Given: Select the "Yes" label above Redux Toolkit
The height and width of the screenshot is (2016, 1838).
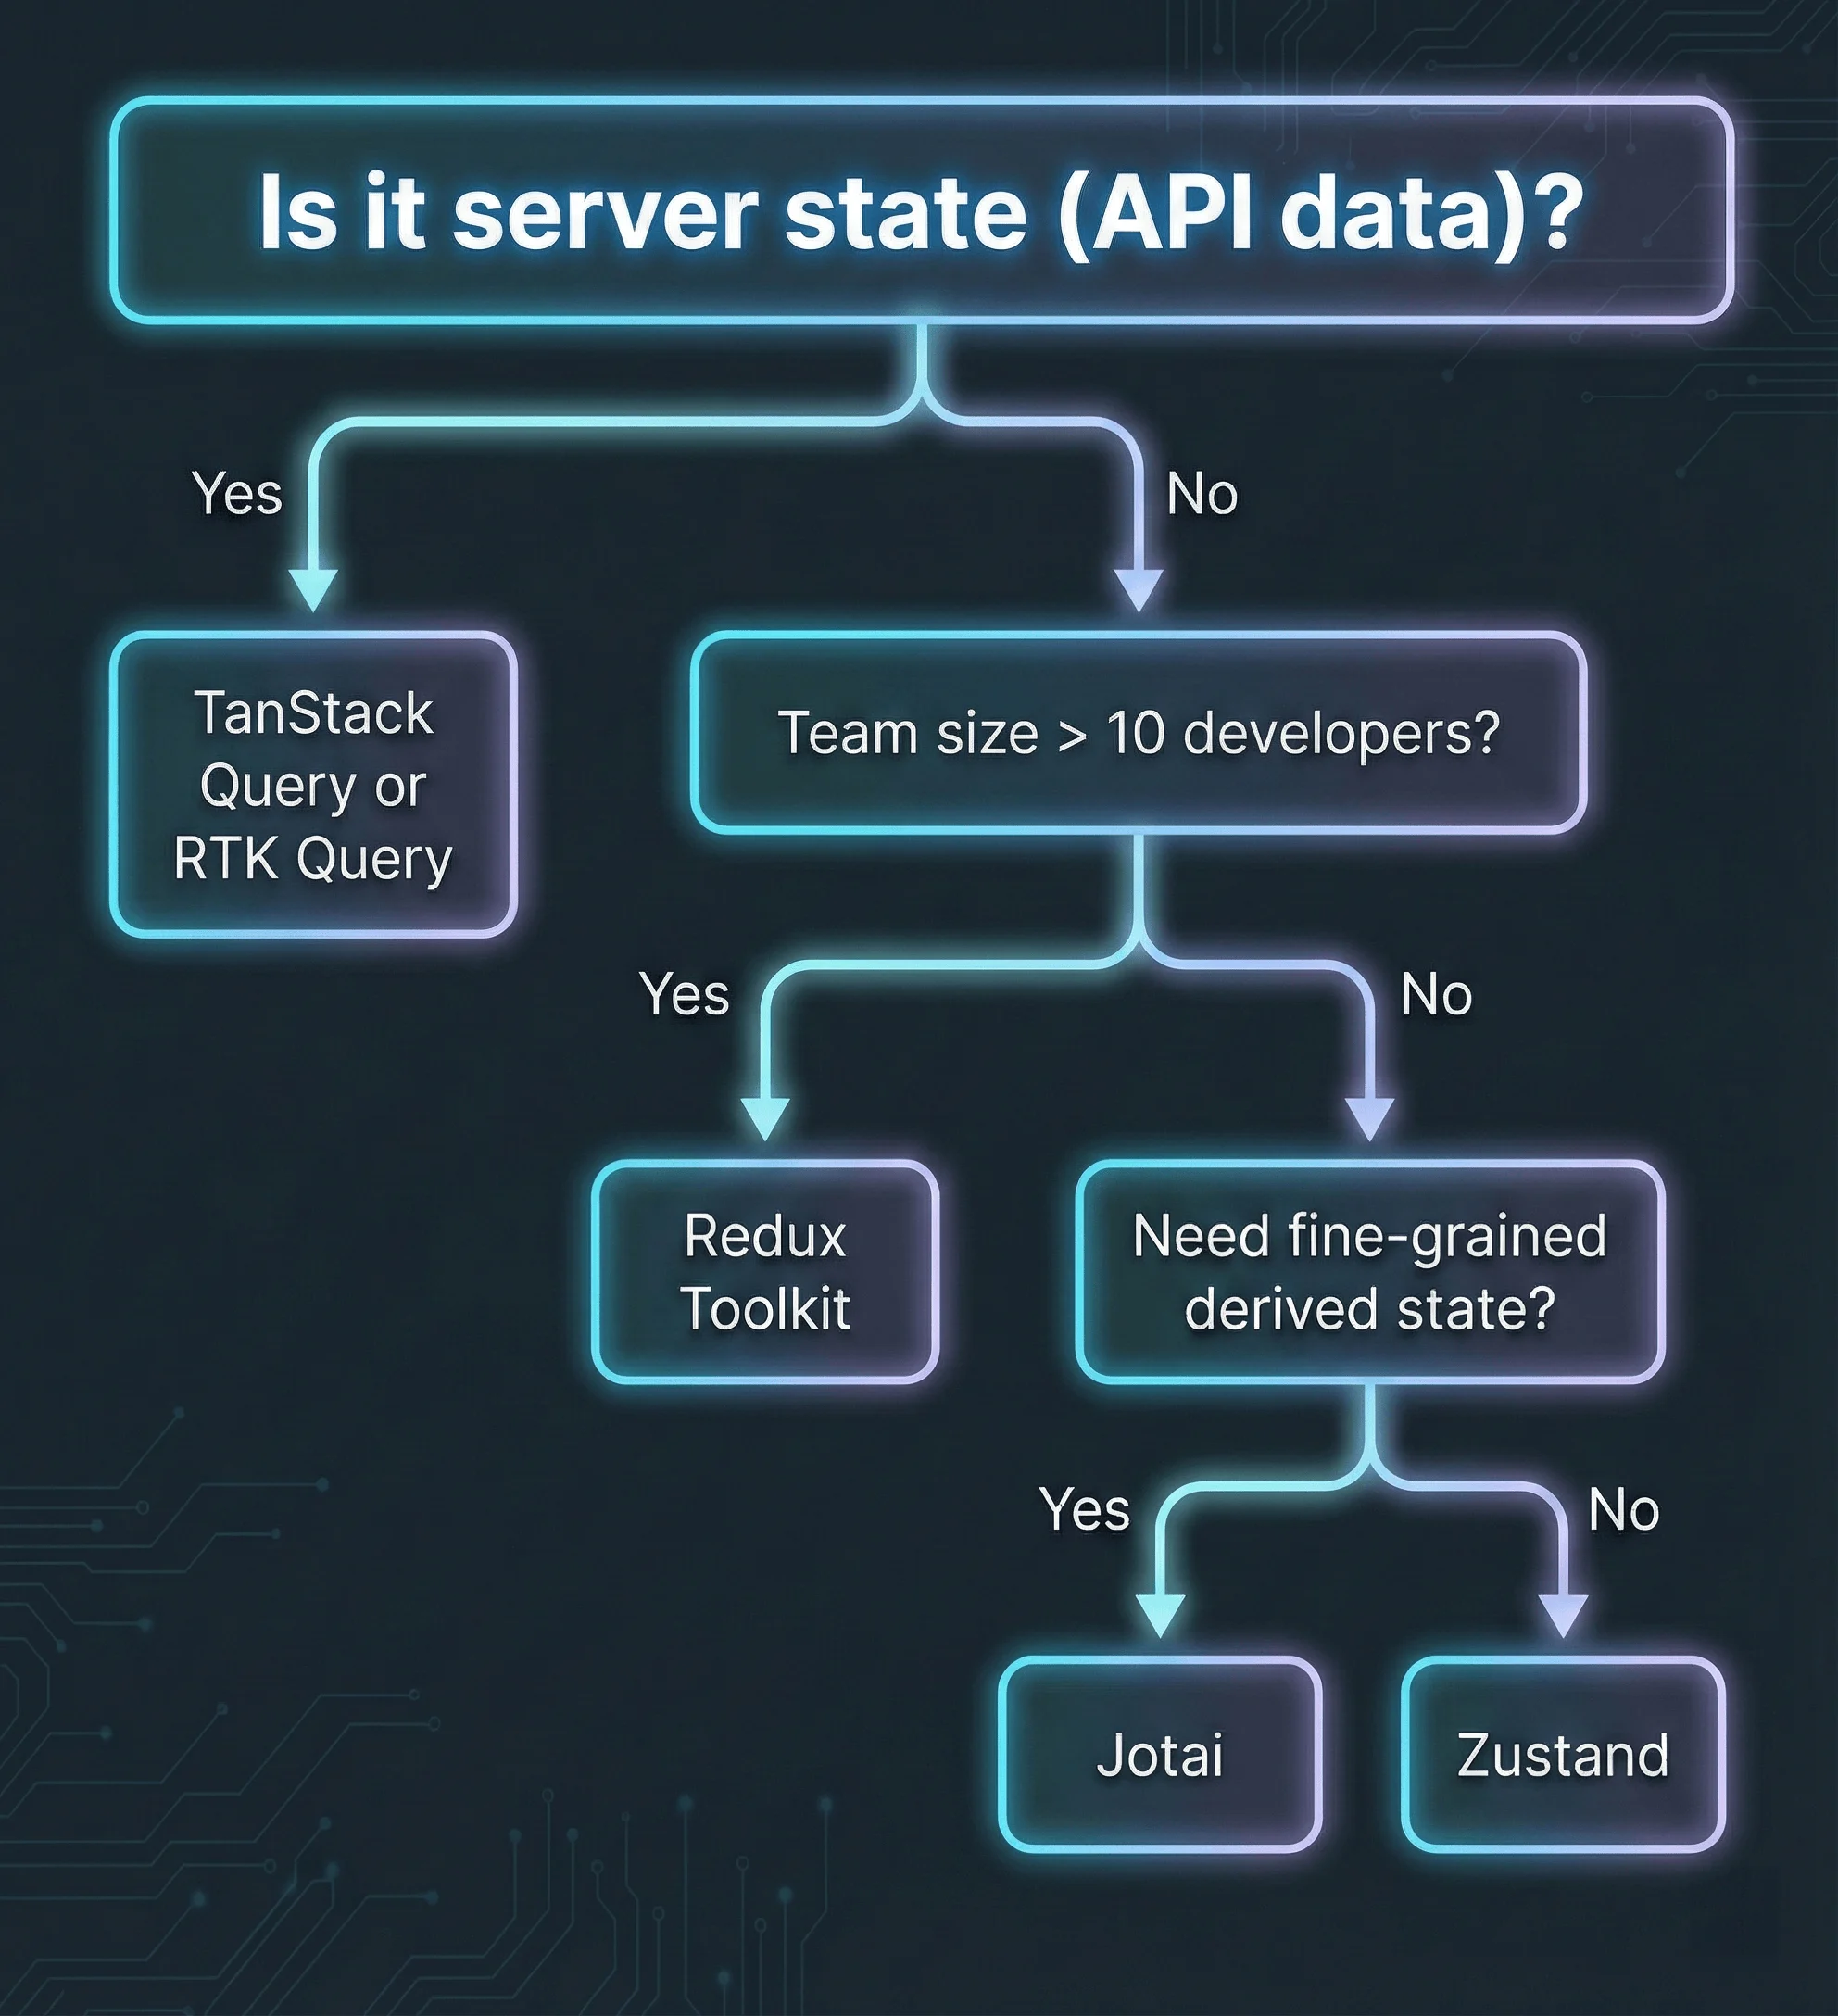Looking at the screenshot, I should click(x=686, y=994).
